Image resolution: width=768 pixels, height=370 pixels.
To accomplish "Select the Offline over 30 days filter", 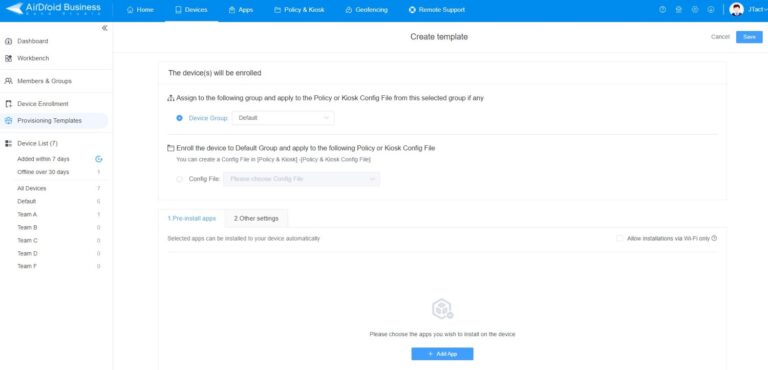I will (x=43, y=173).
